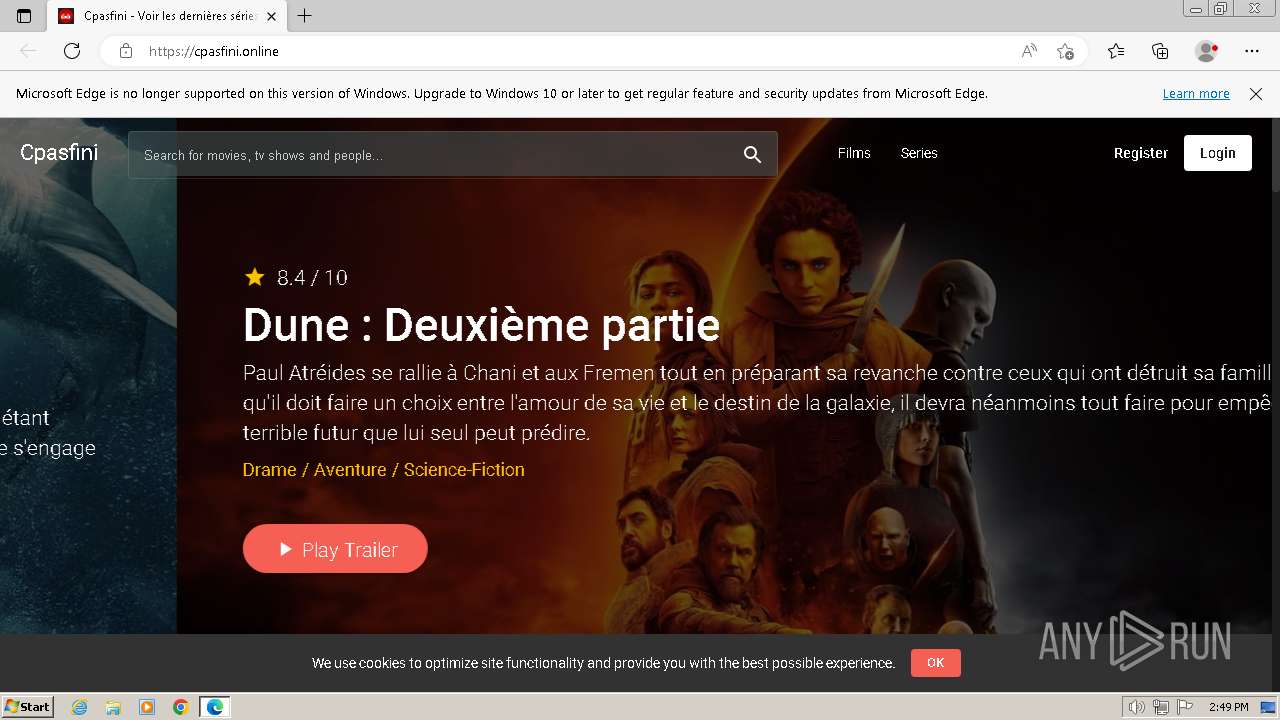Click the system clock 2:49 PM
Image resolution: width=1280 pixels, height=720 pixels.
(1228, 707)
